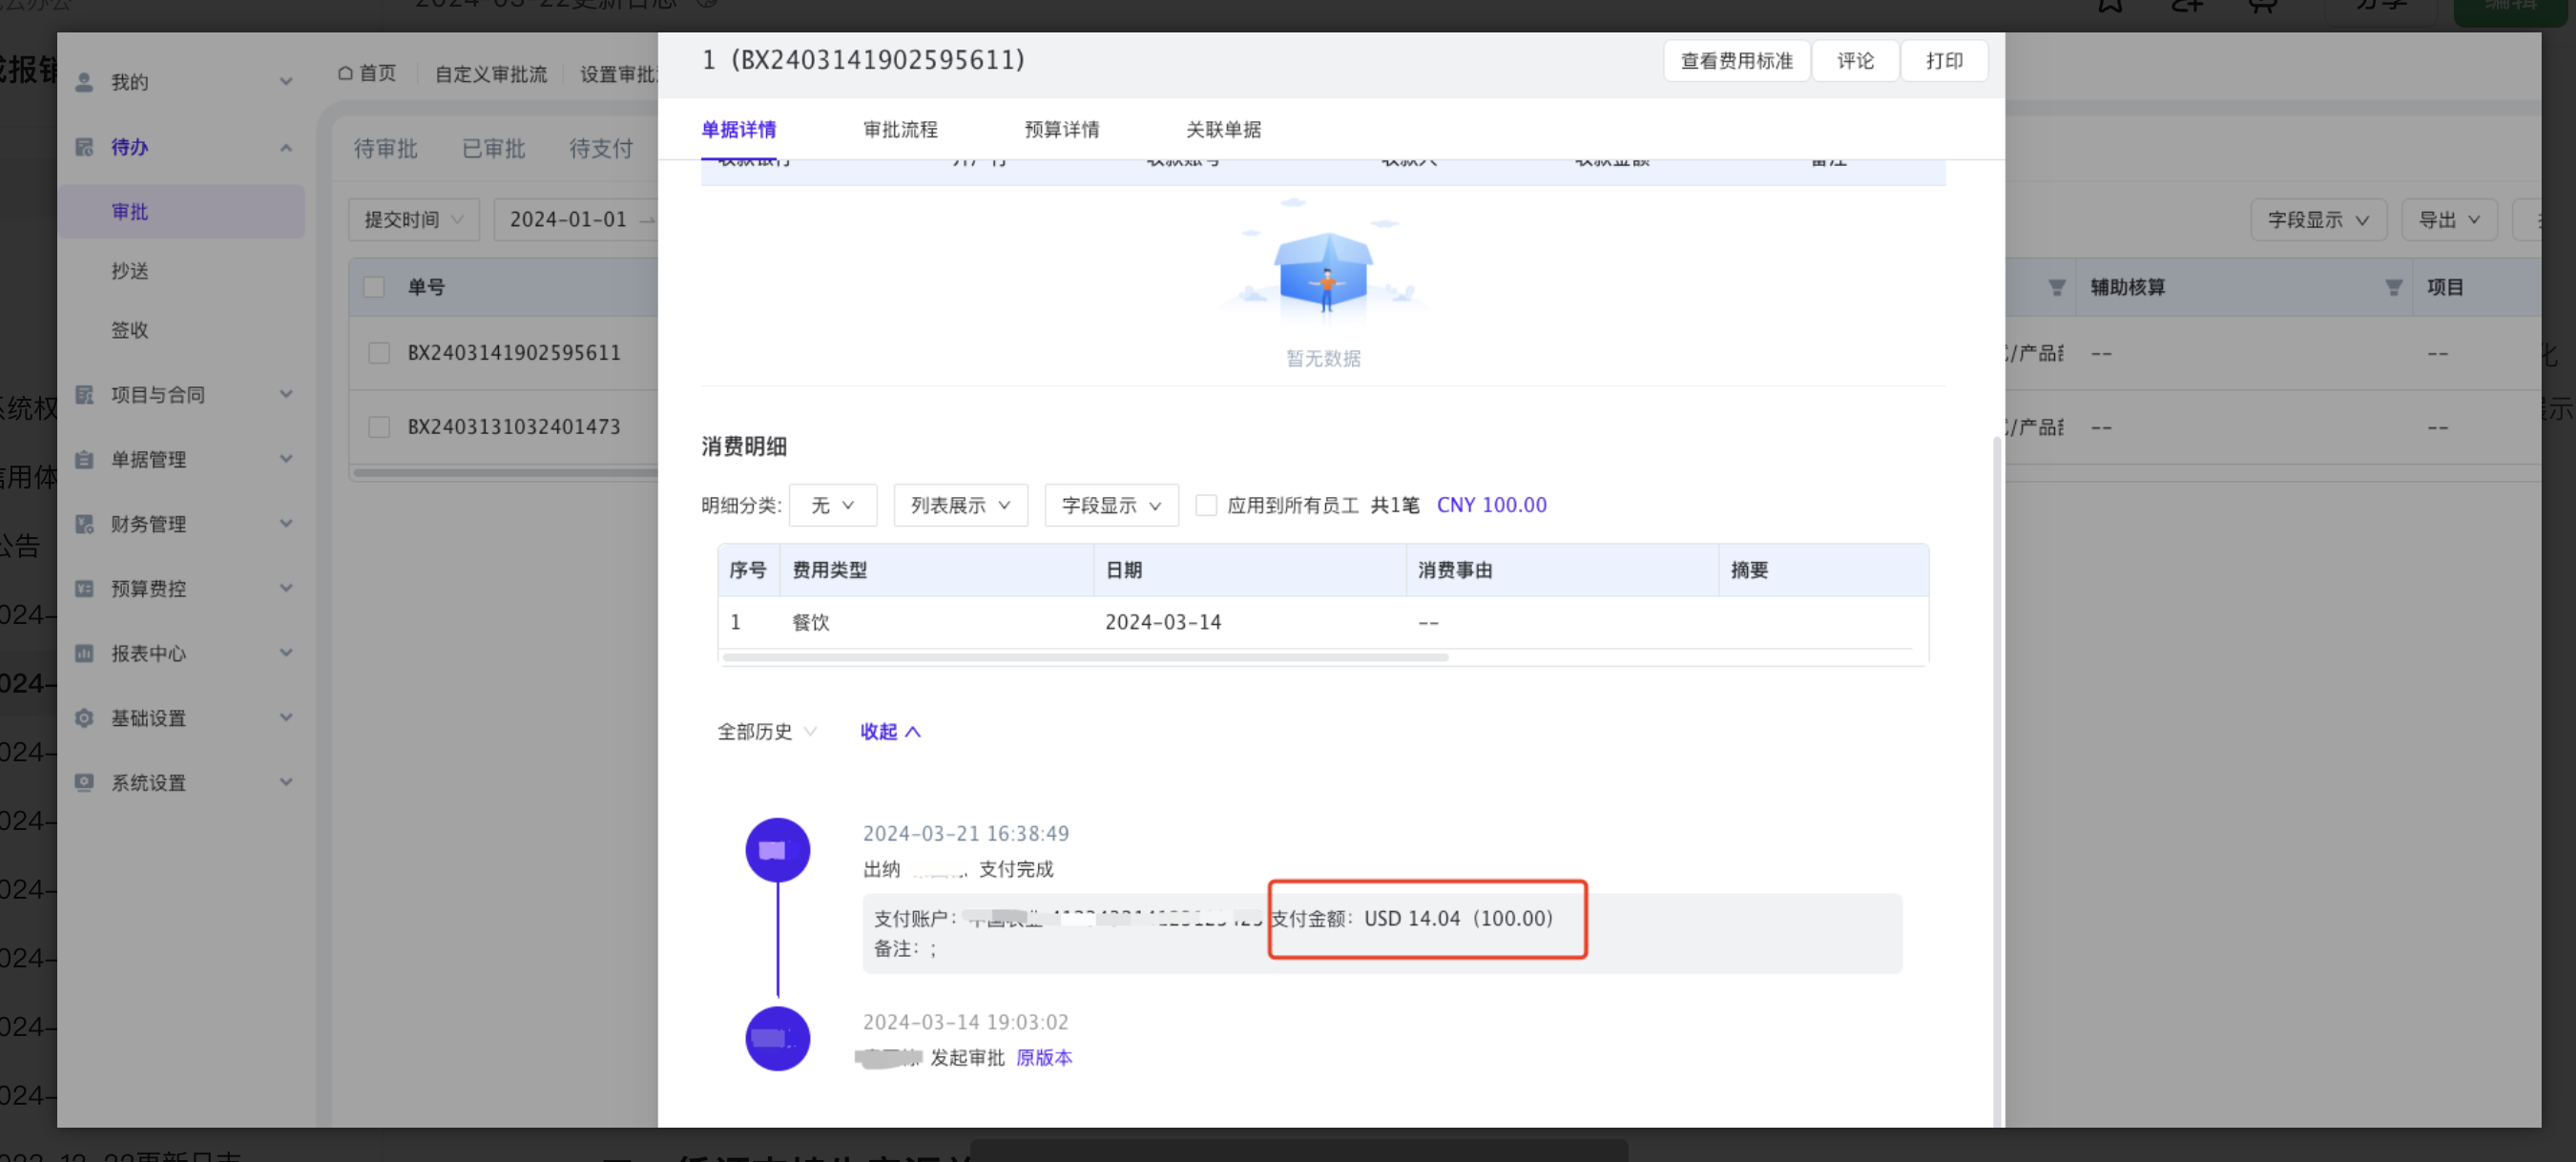
Task: Click the 查看费用标准 button
Action: 1736,61
